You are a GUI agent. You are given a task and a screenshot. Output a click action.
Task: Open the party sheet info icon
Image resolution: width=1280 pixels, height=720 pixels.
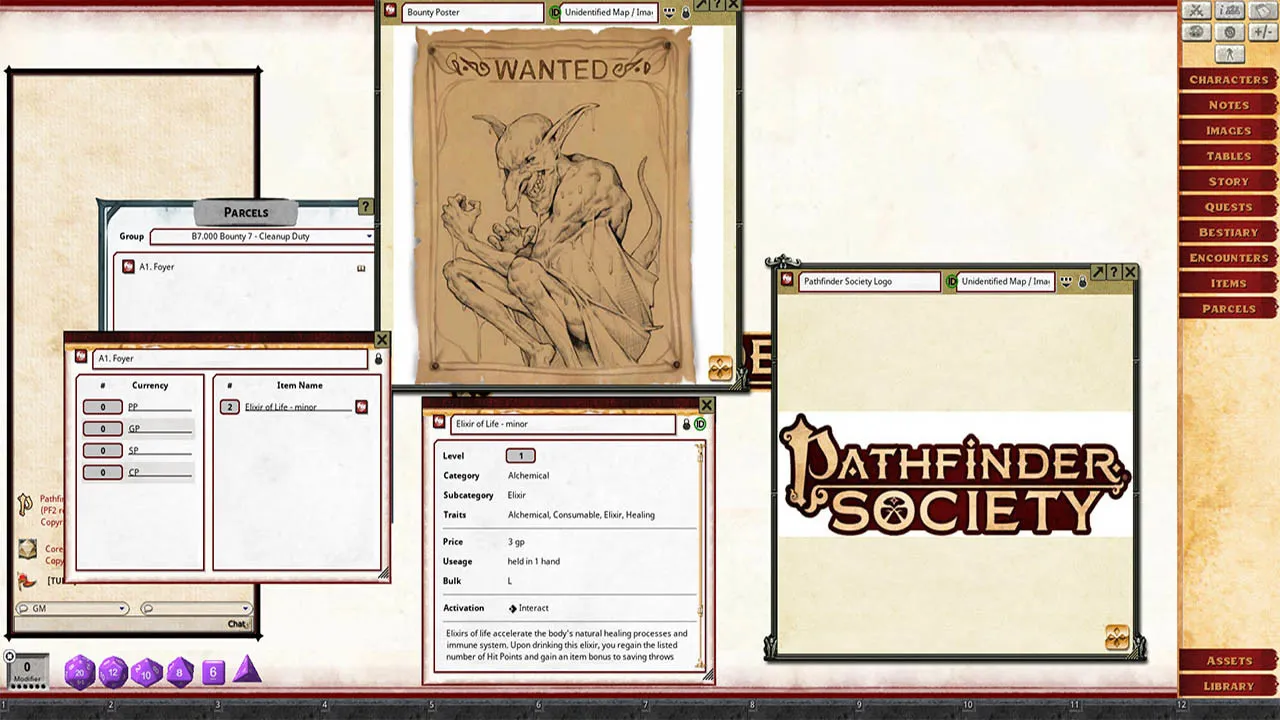1230,11
